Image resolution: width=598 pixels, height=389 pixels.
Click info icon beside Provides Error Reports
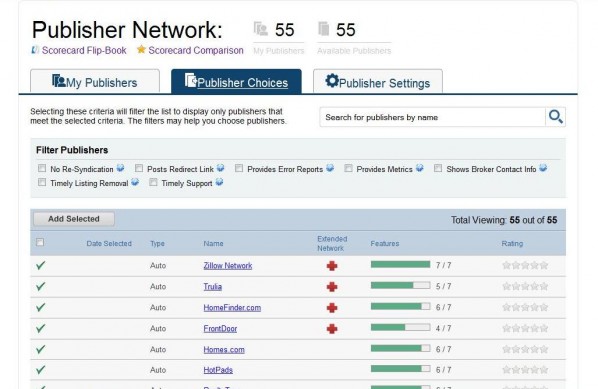pyautogui.click(x=330, y=168)
